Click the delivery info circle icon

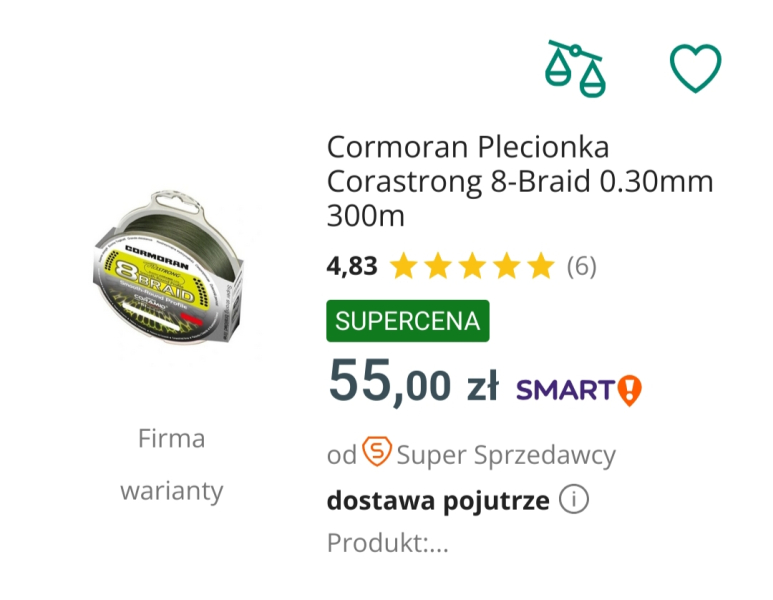[x=573, y=500]
